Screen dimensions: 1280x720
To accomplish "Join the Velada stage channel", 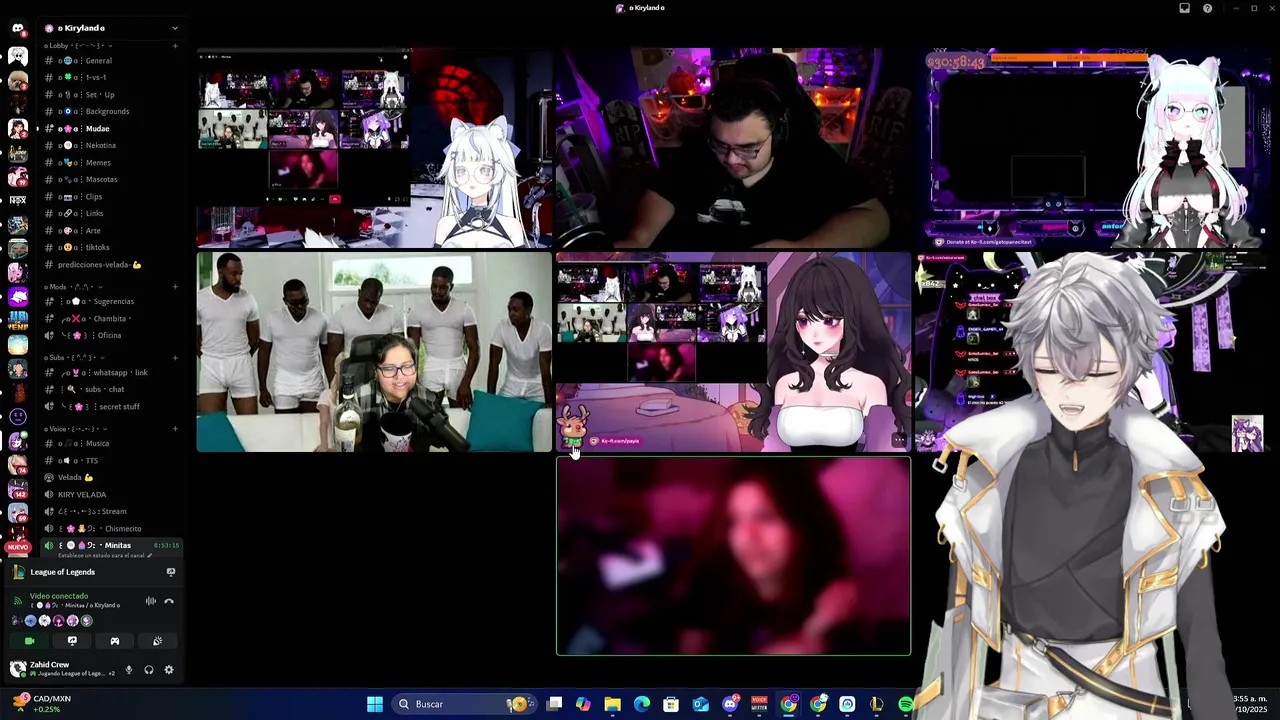I will [x=111, y=478].
